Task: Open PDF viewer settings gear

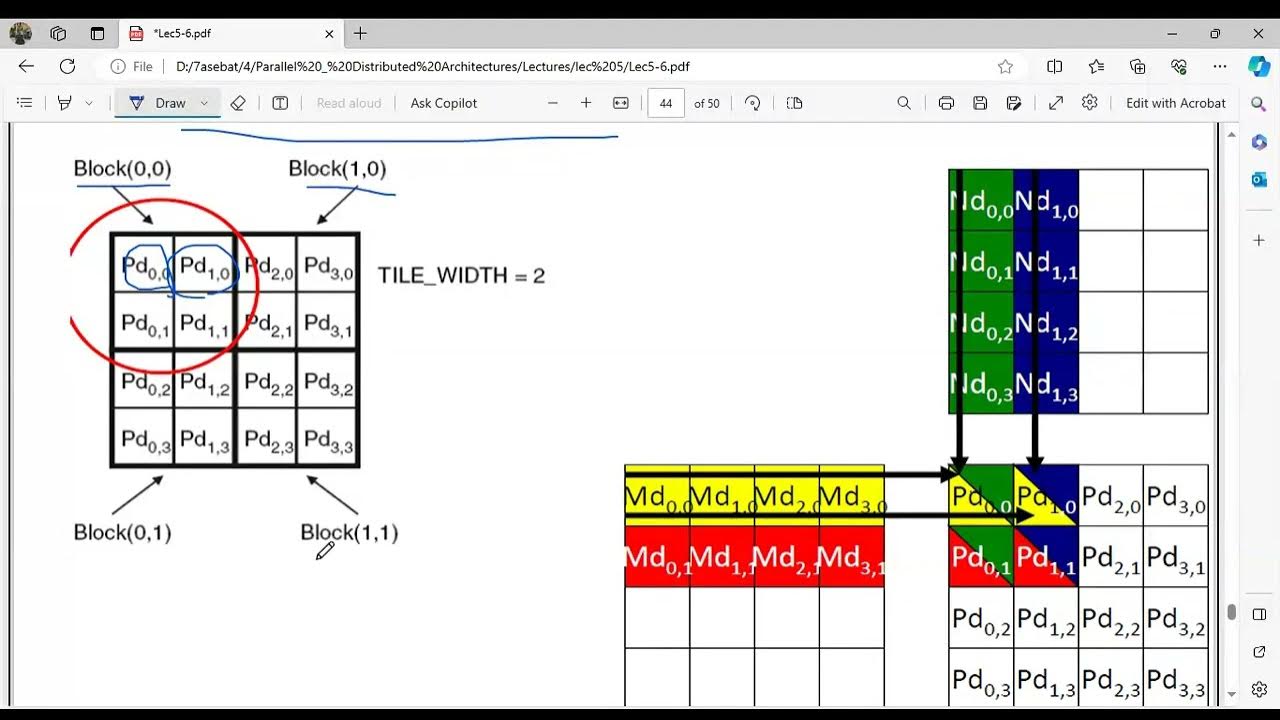Action: tap(1090, 103)
